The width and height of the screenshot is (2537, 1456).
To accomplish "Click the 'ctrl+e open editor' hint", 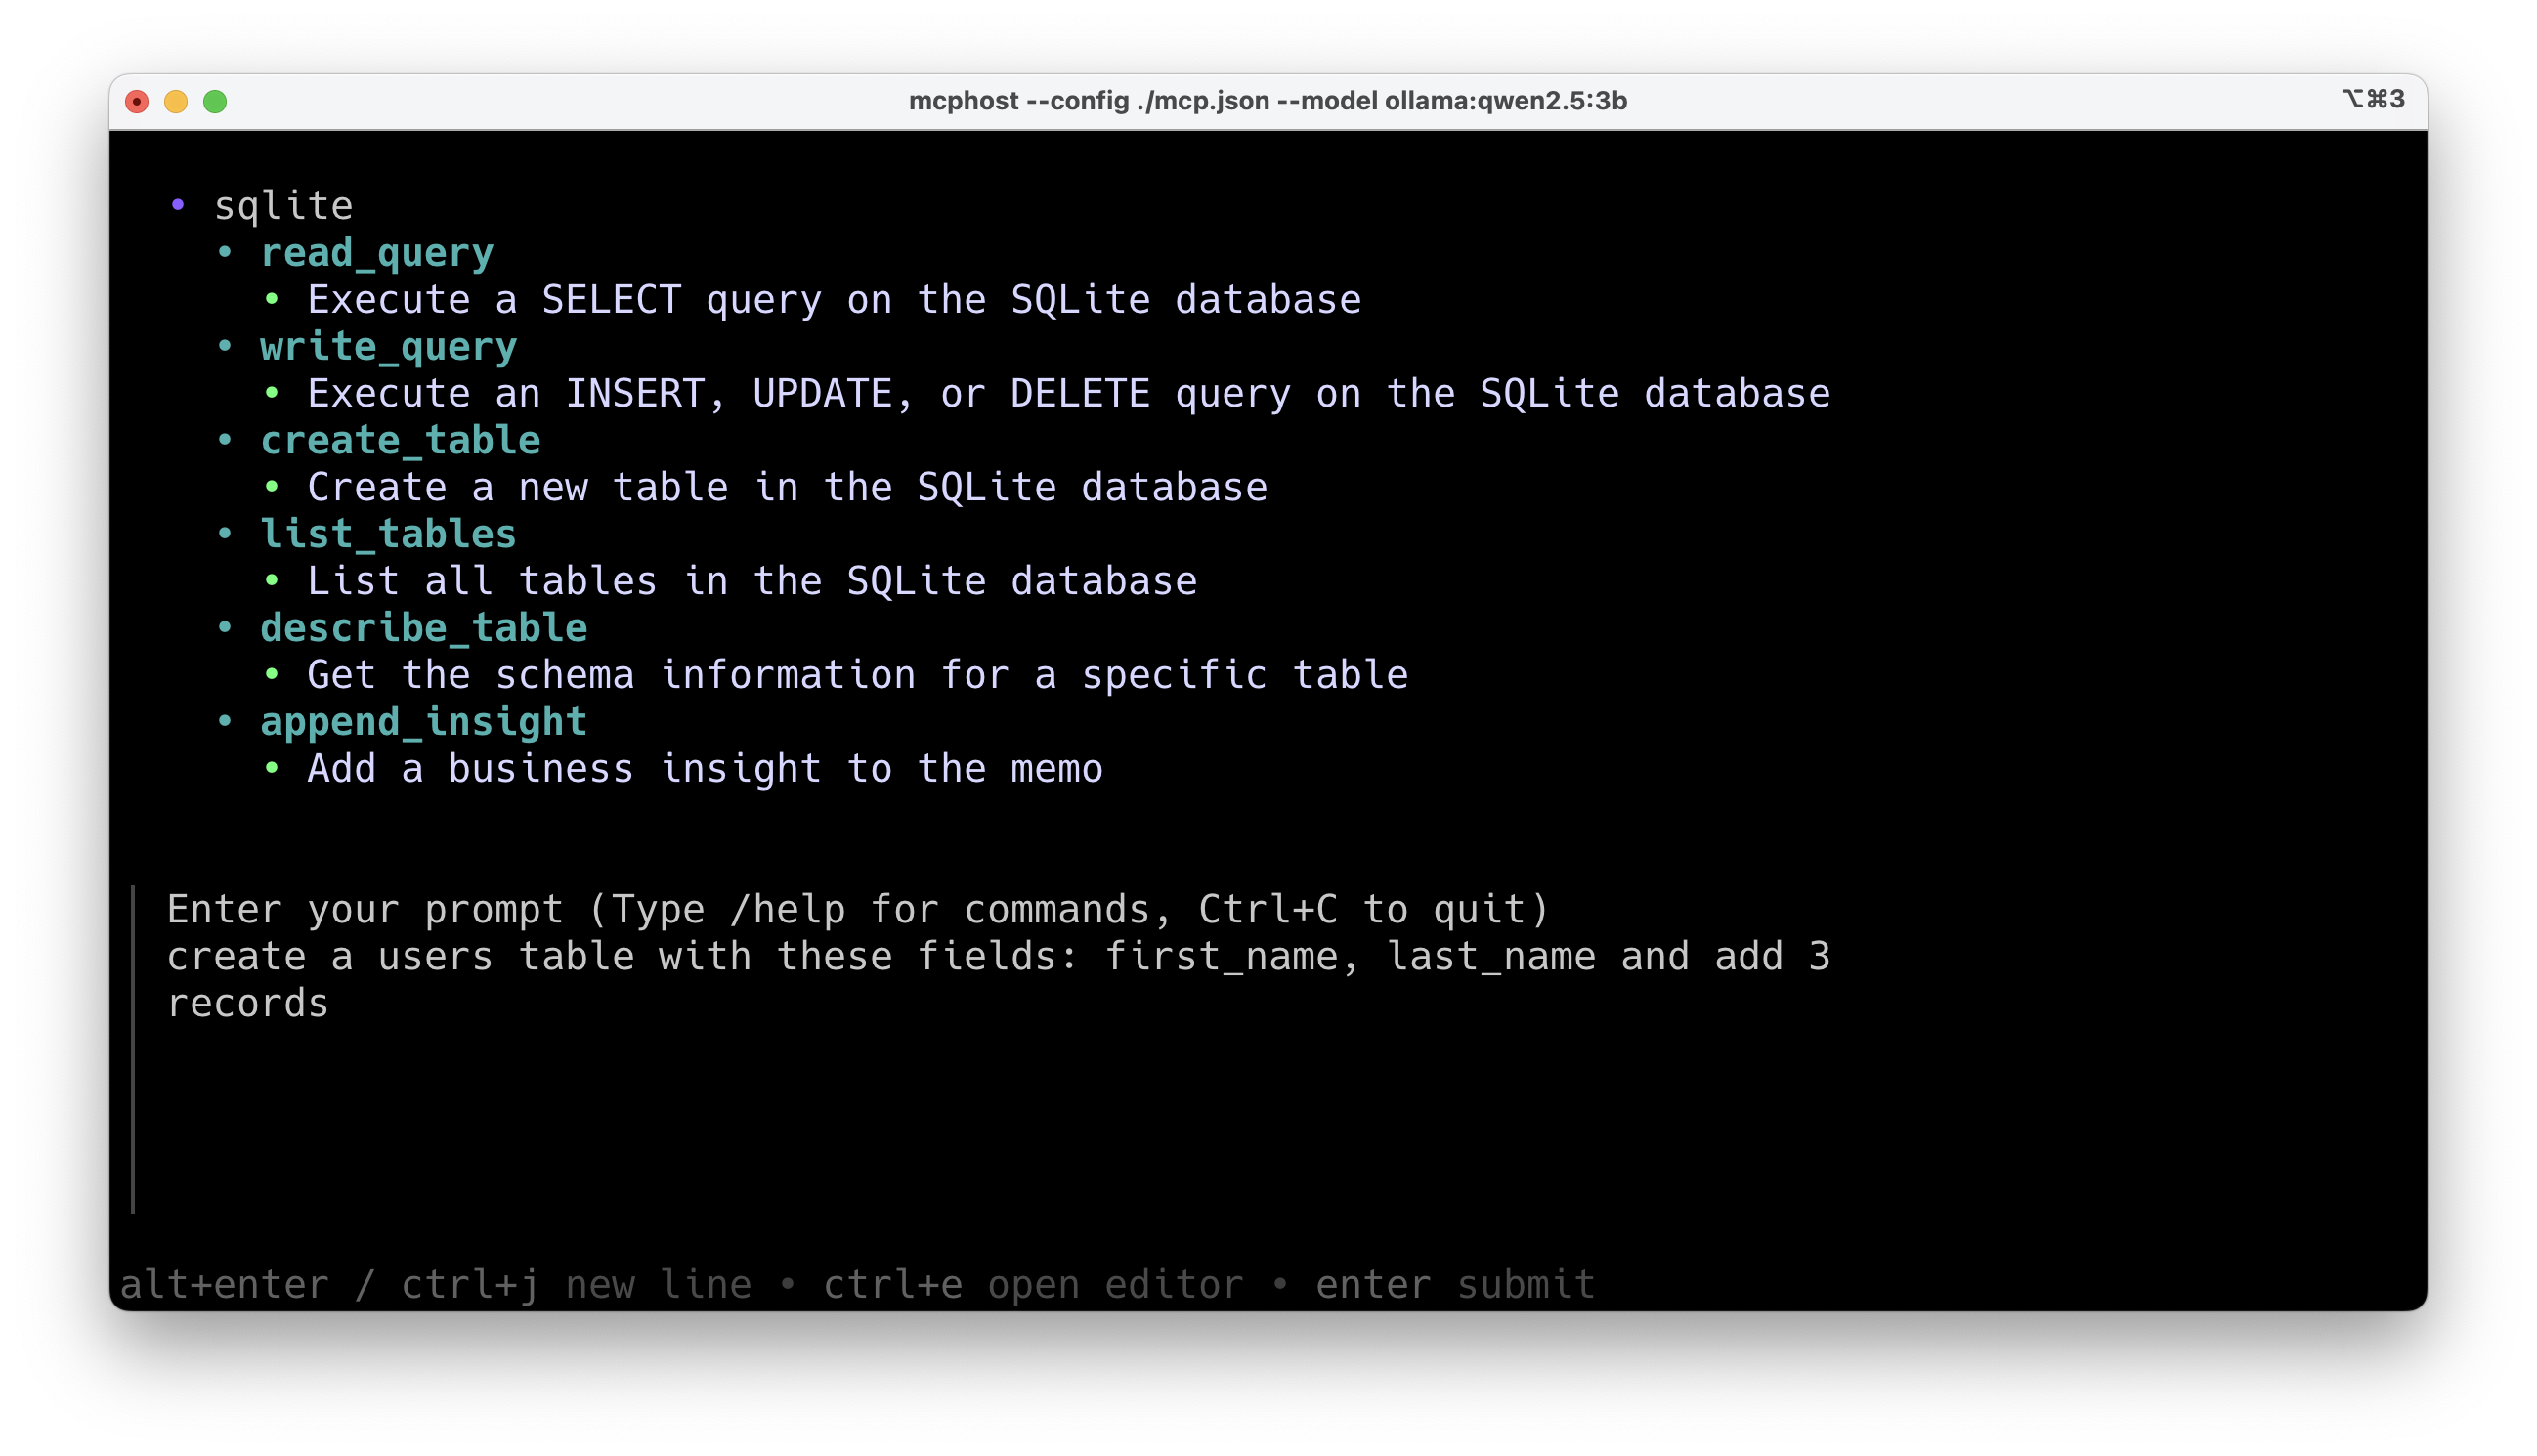I will click(1033, 1285).
